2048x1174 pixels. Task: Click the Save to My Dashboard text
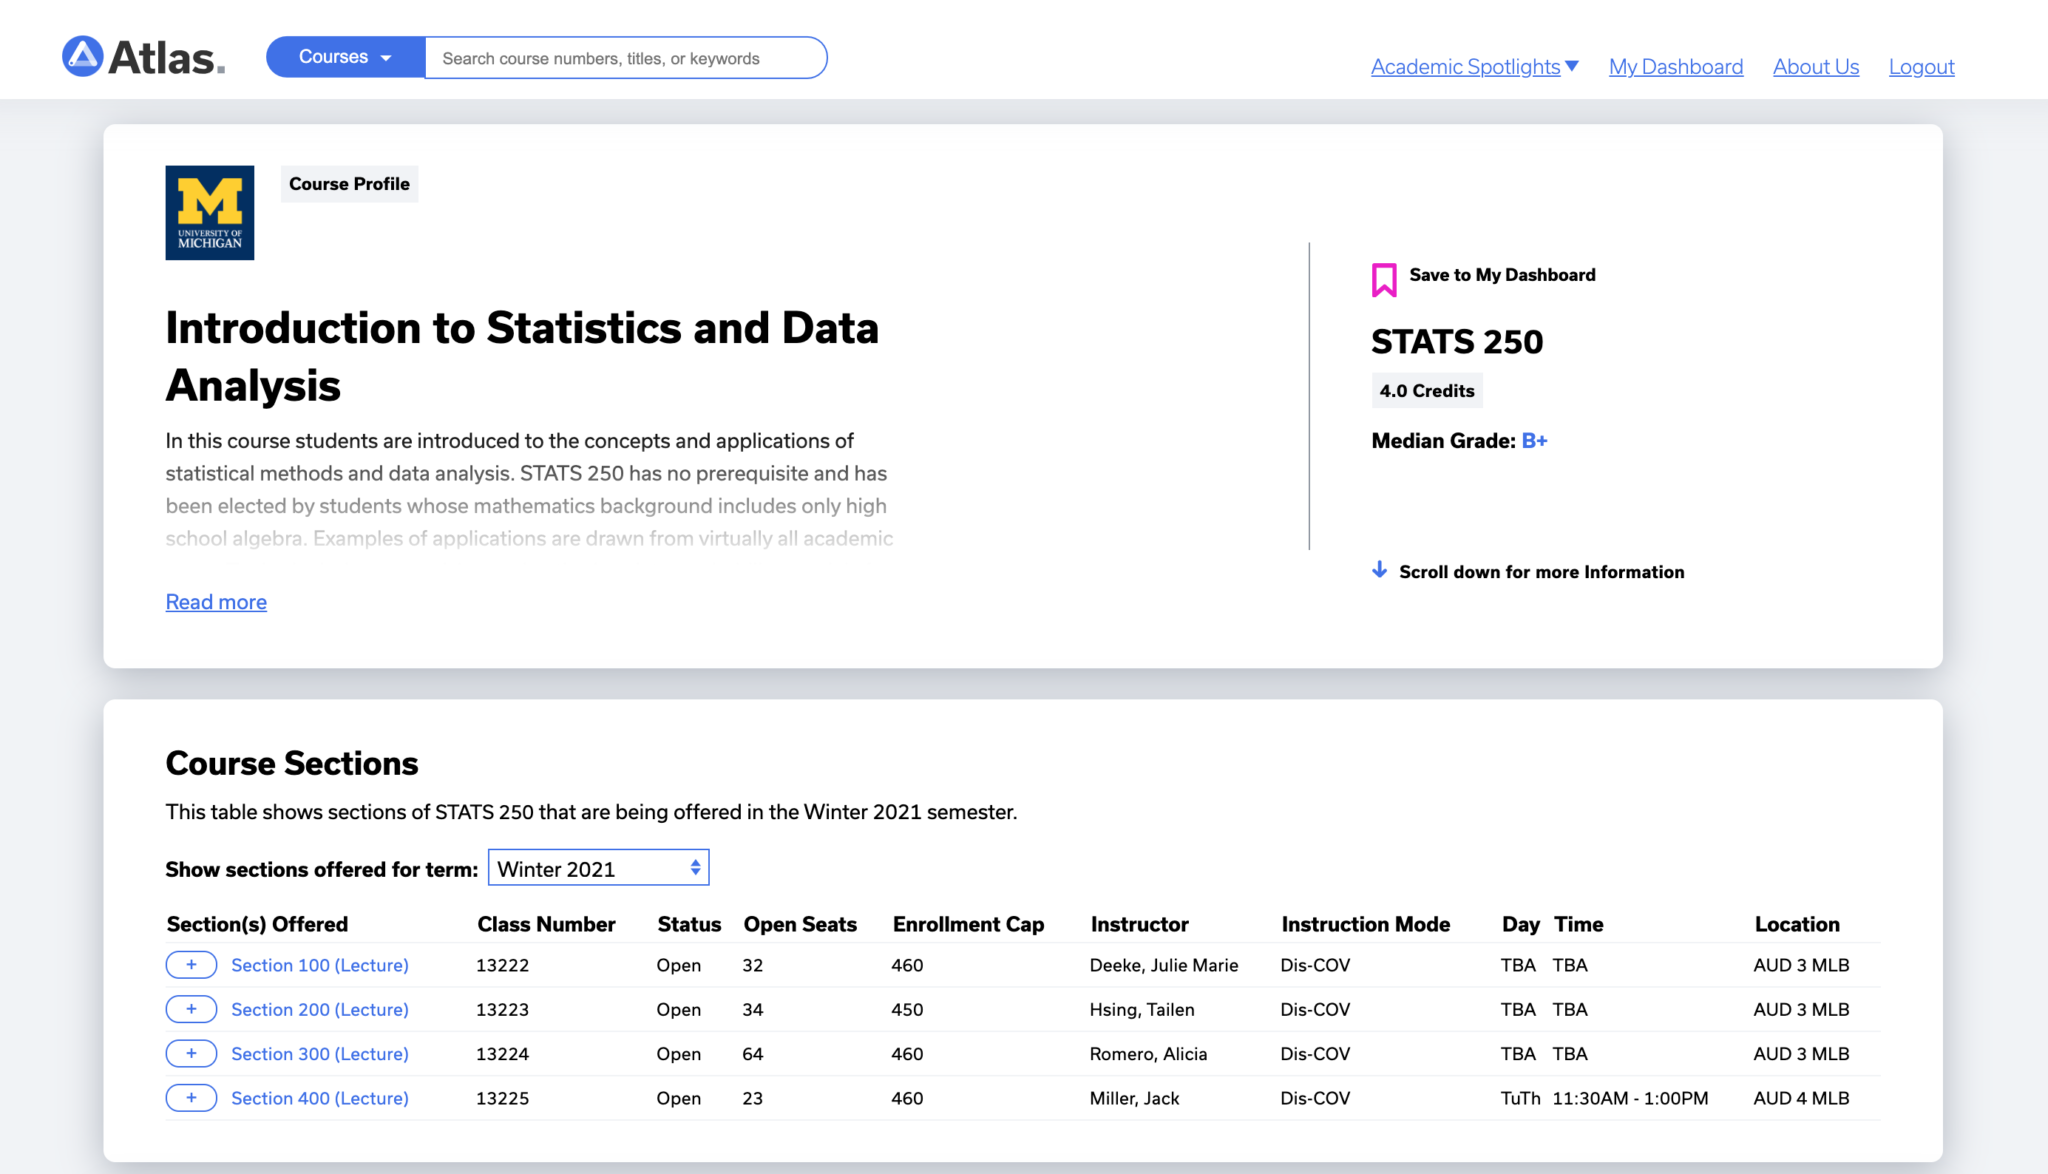[1502, 275]
